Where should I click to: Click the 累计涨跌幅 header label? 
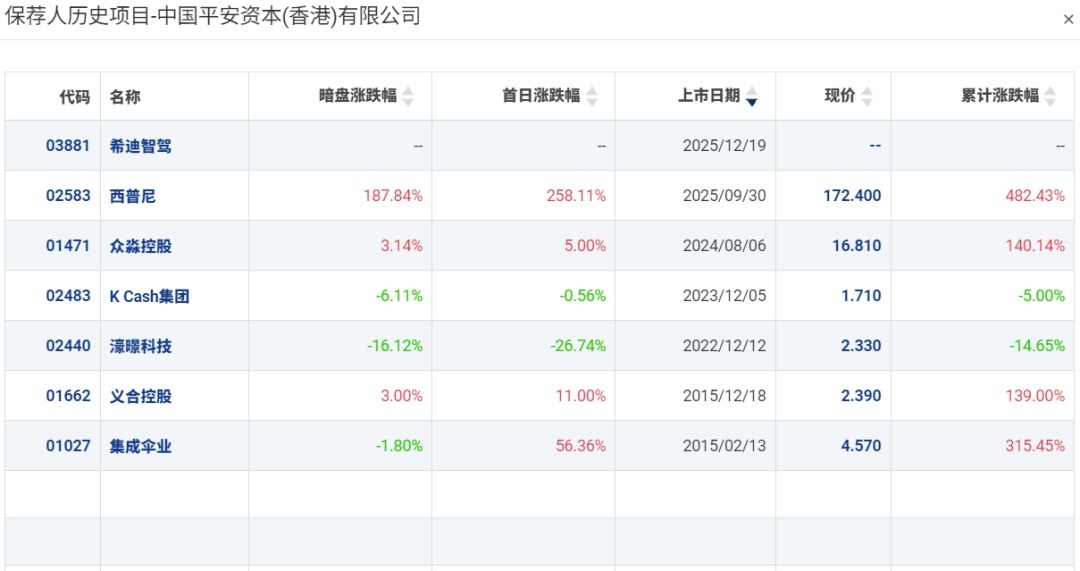pyautogui.click(x=1000, y=96)
